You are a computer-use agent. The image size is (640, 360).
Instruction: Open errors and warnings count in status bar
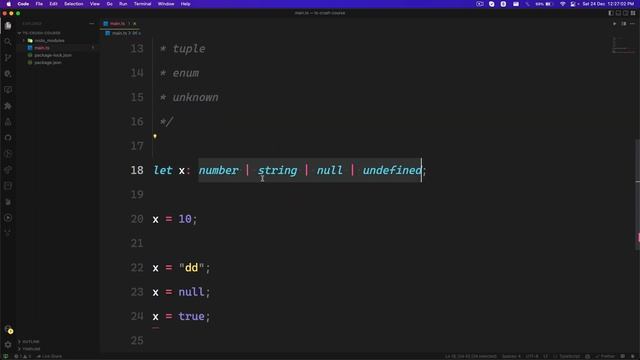pyautogui.click(x=22, y=356)
